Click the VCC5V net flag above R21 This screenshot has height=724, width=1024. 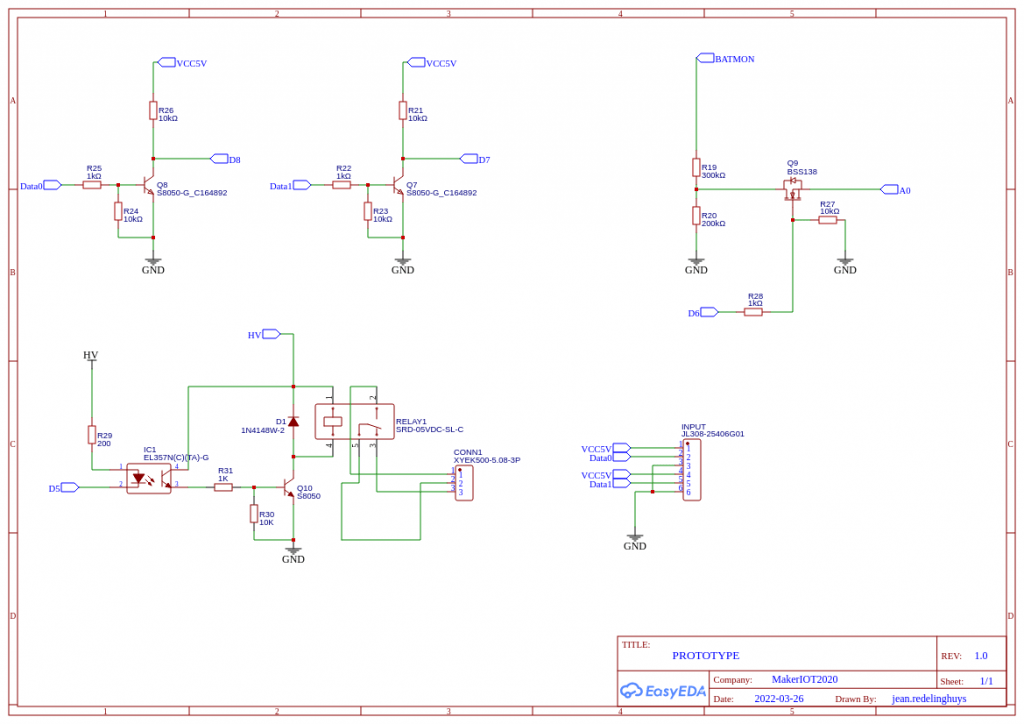432,63
